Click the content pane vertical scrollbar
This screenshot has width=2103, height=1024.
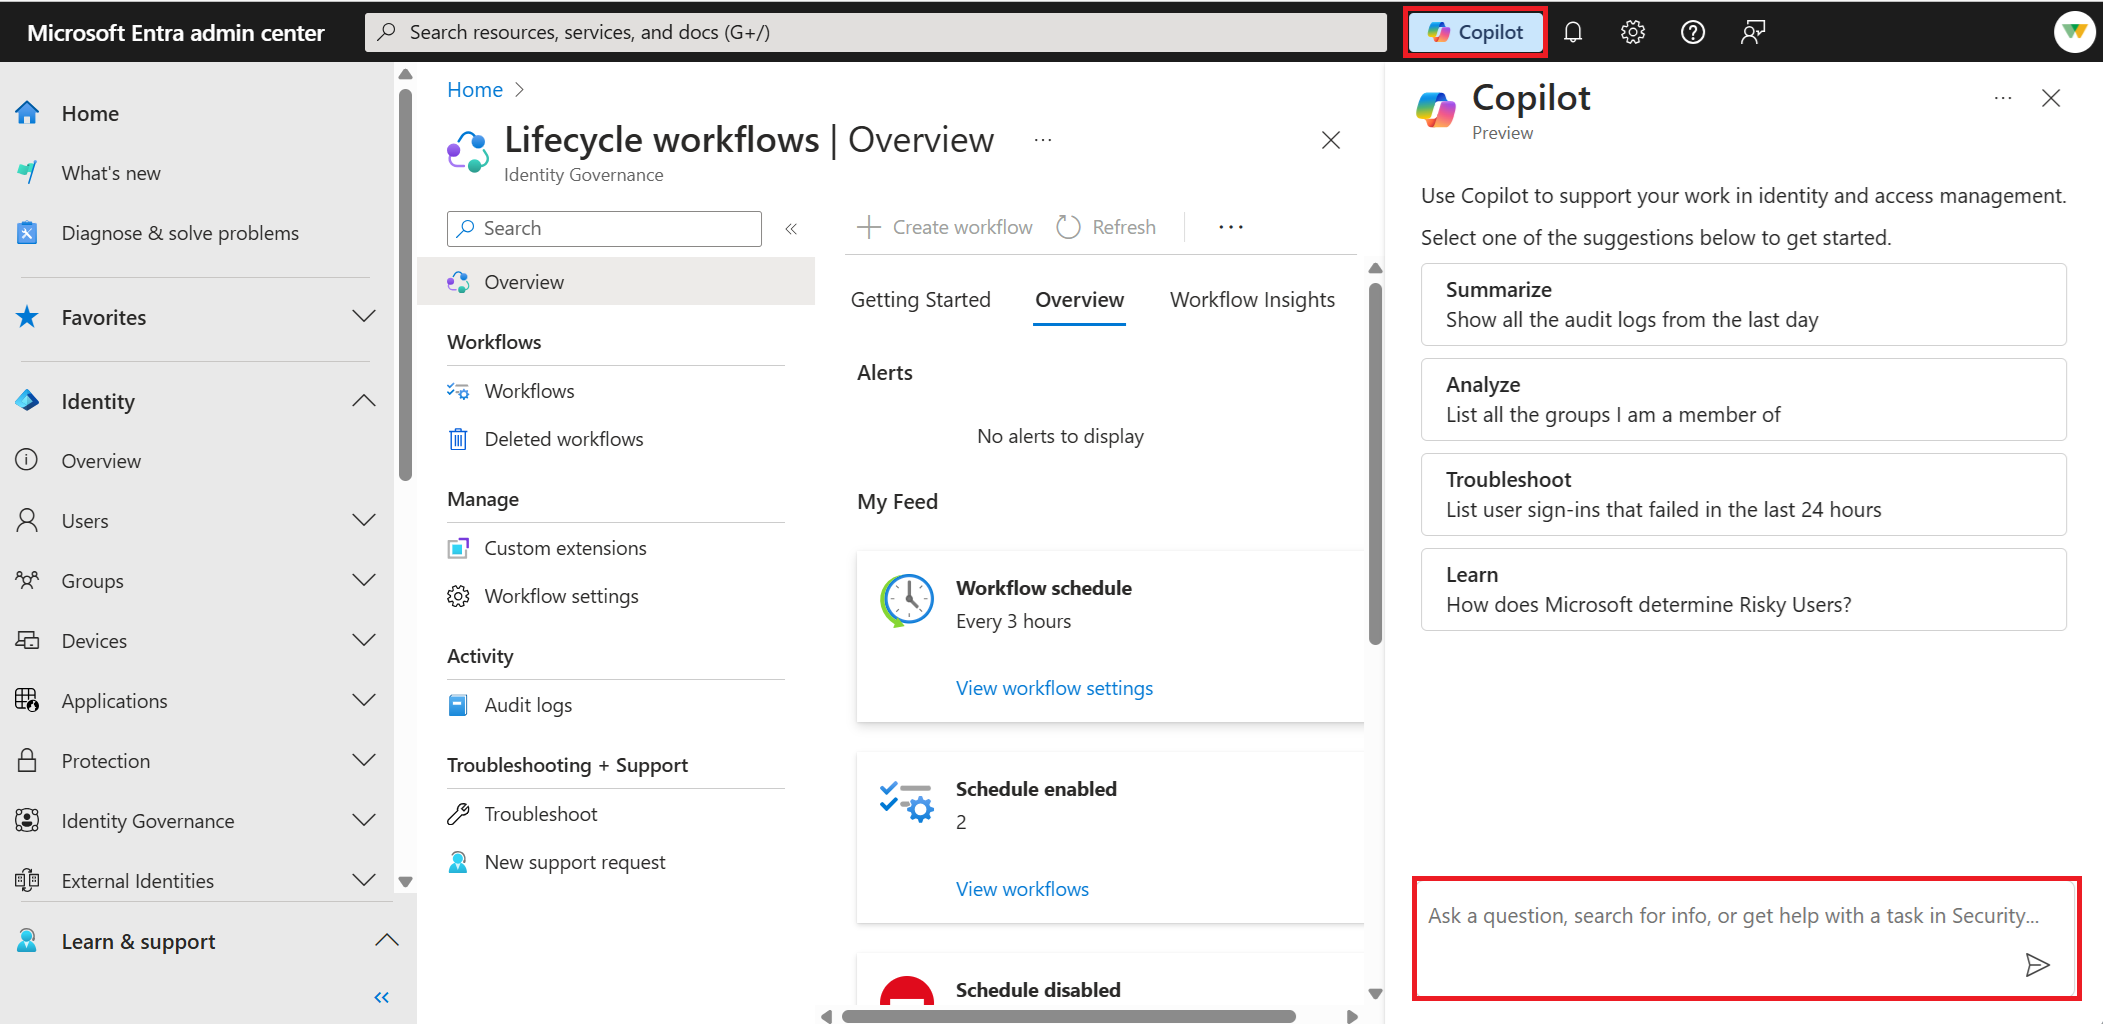pyautogui.click(x=1375, y=465)
